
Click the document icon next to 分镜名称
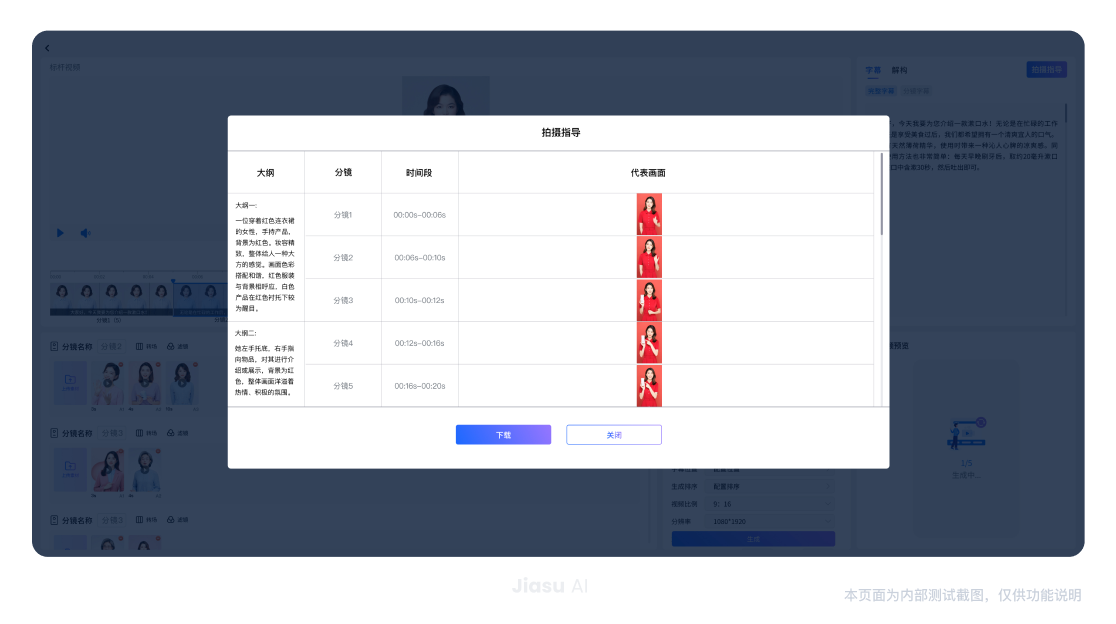[54, 346]
